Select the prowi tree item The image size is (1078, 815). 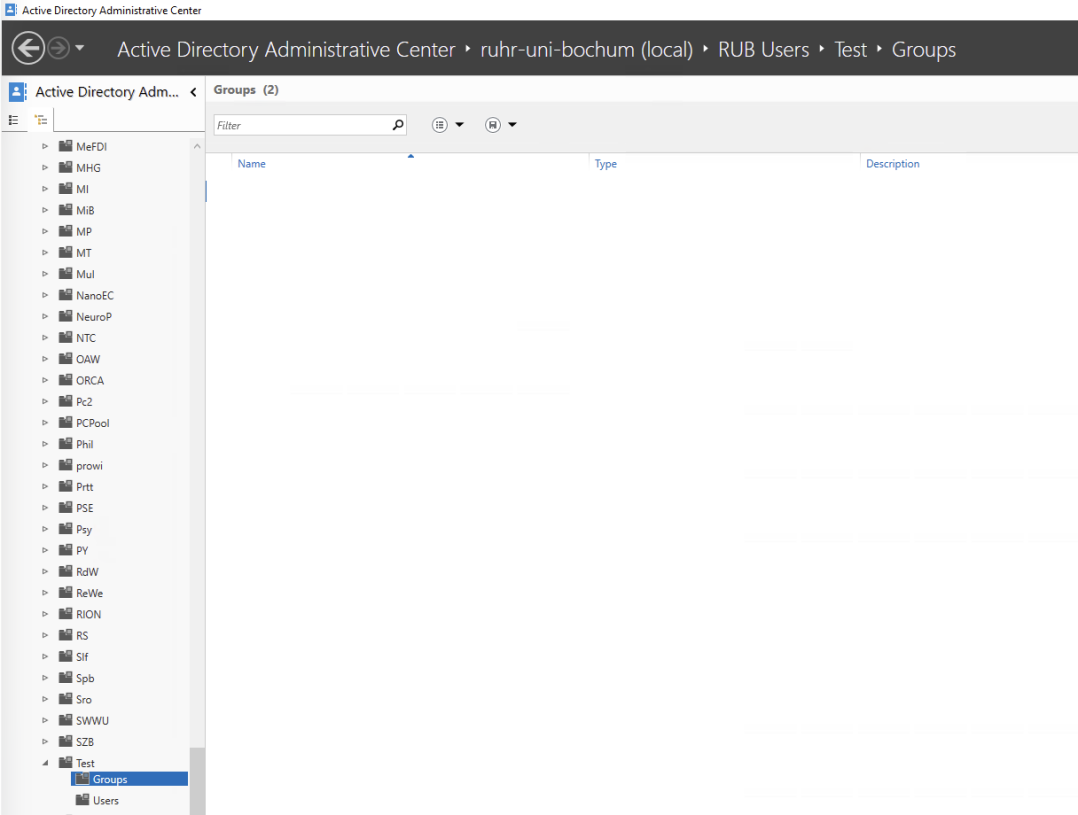tap(89, 466)
